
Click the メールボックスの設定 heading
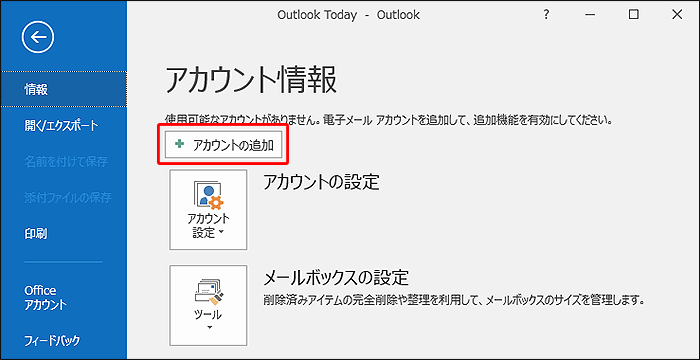pos(336,277)
